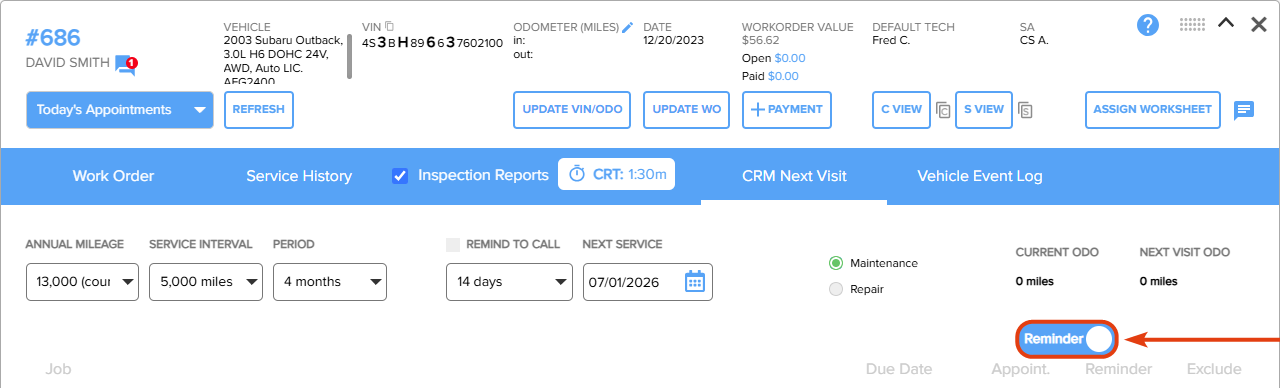Click the next service date field
The image size is (1280, 388).
(648, 282)
